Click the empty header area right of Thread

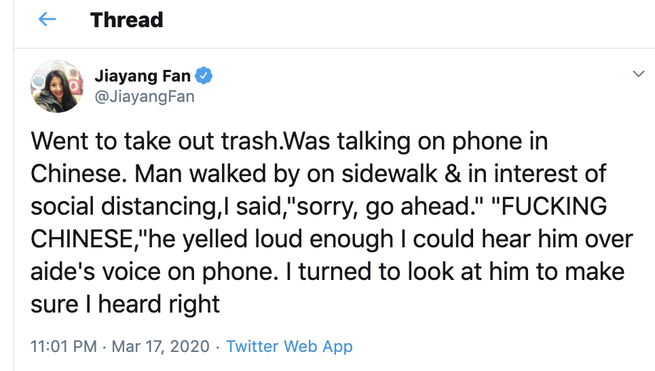[x=409, y=20]
